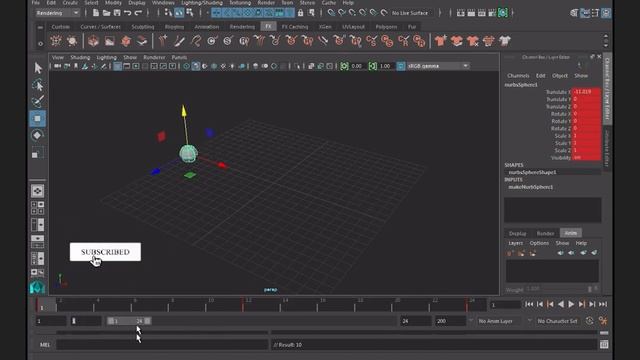The width and height of the screenshot is (640, 360).
Task: Open the layer editor Options menu
Action: click(539, 243)
